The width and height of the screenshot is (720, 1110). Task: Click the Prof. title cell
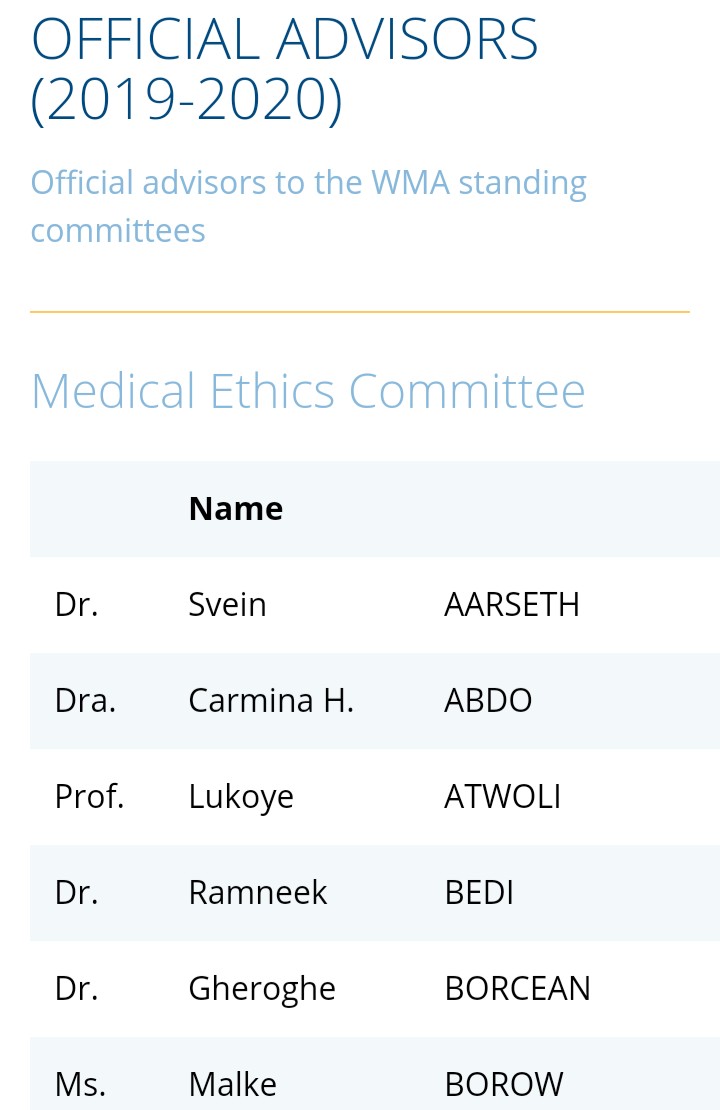(89, 796)
